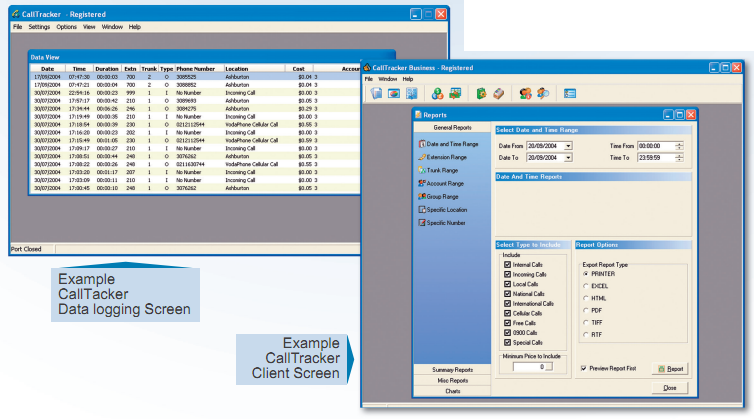The height and width of the screenshot is (419, 754).
Task: Uncheck National Calls checkbox
Action: (x=507, y=293)
